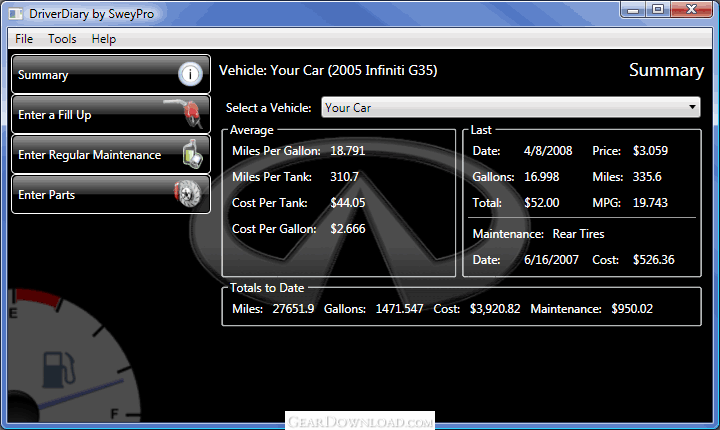The height and width of the screenshot is (430, 720).
Task: Open the Enter Parts page
Action: pyautogui.click(x=111, y=194)
